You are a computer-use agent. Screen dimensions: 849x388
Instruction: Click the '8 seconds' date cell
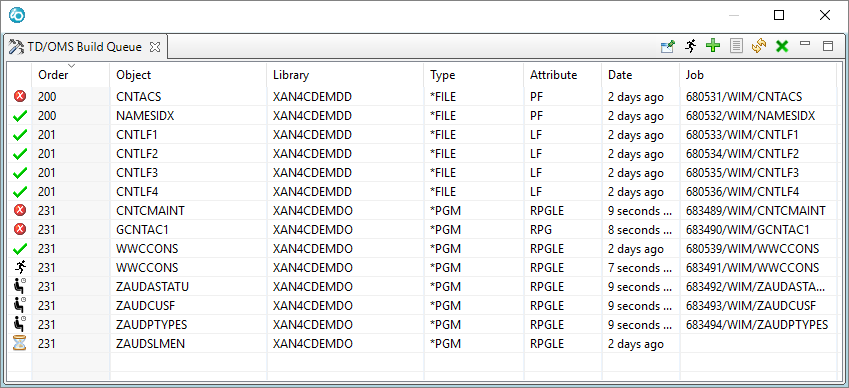(x=641, y=229)
